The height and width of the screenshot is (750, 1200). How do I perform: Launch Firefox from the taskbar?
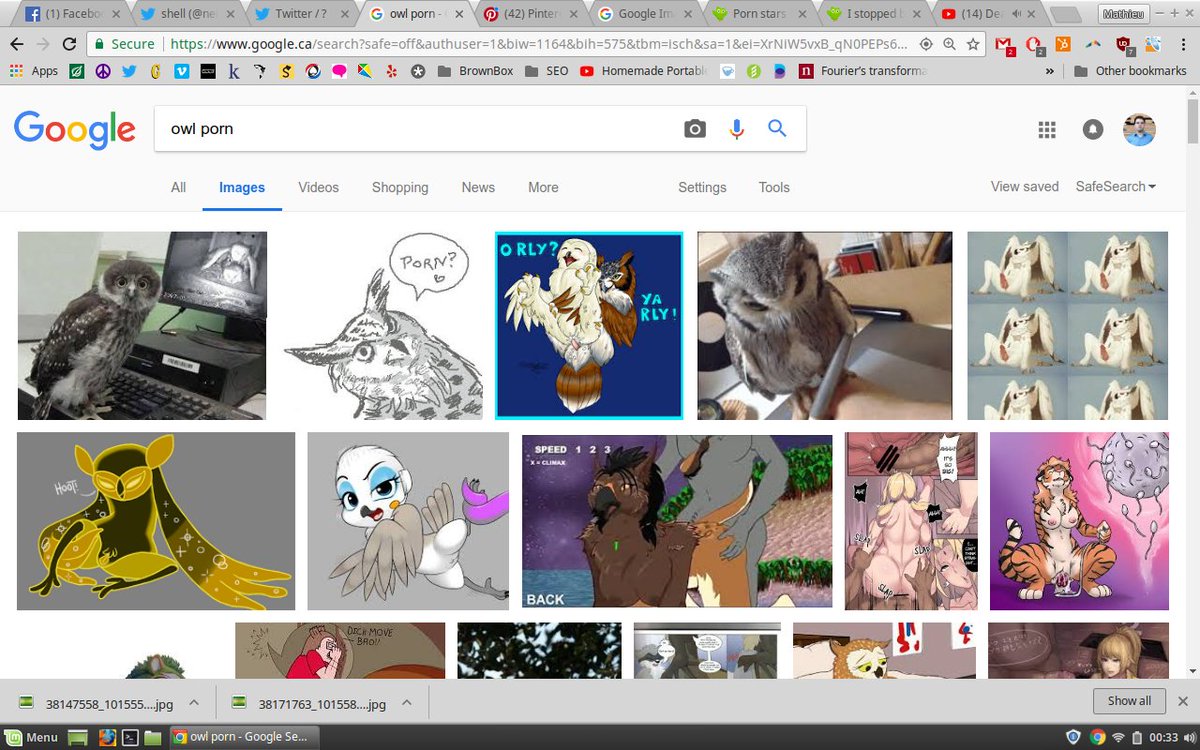click(x=105, y=737)
